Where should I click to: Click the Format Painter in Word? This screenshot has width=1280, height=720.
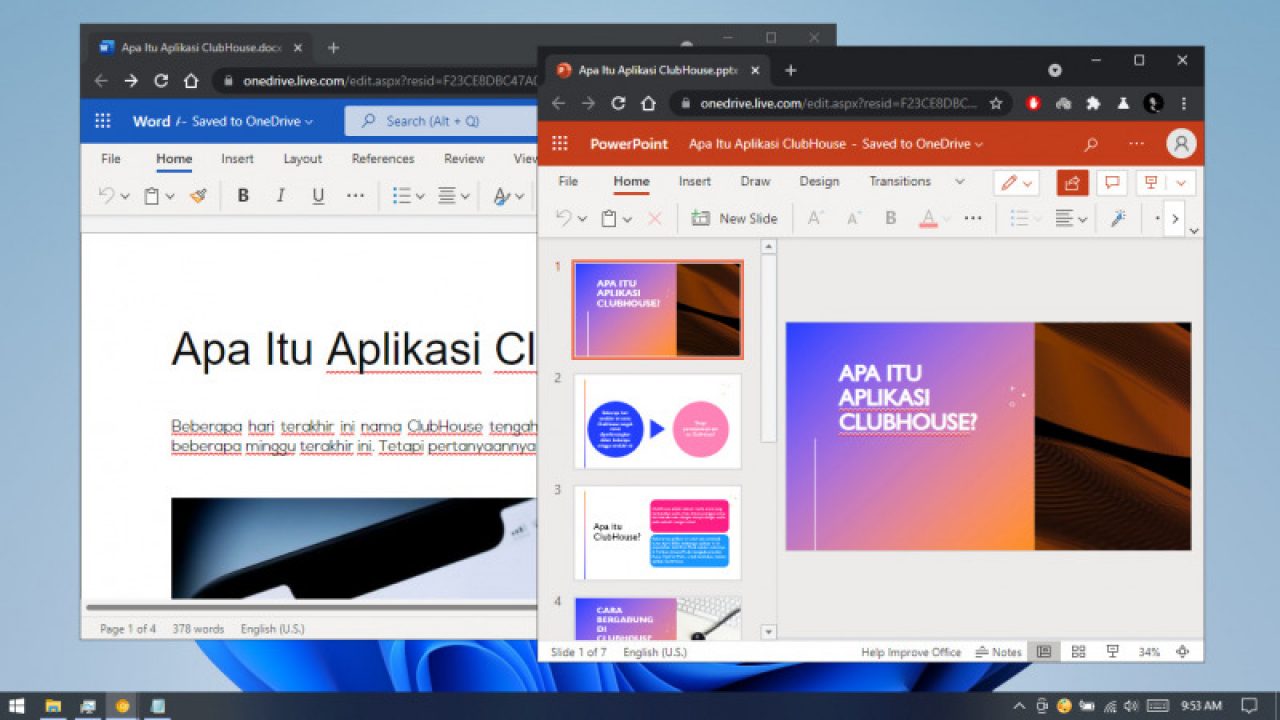[x=198, y=196]
